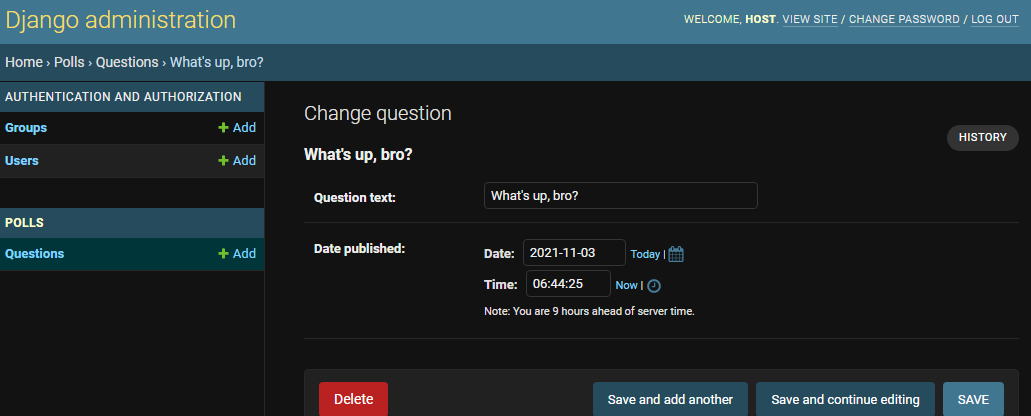Click the Add link for Groups
Viewport: 1031px width, 416px height.
(237, 127)
